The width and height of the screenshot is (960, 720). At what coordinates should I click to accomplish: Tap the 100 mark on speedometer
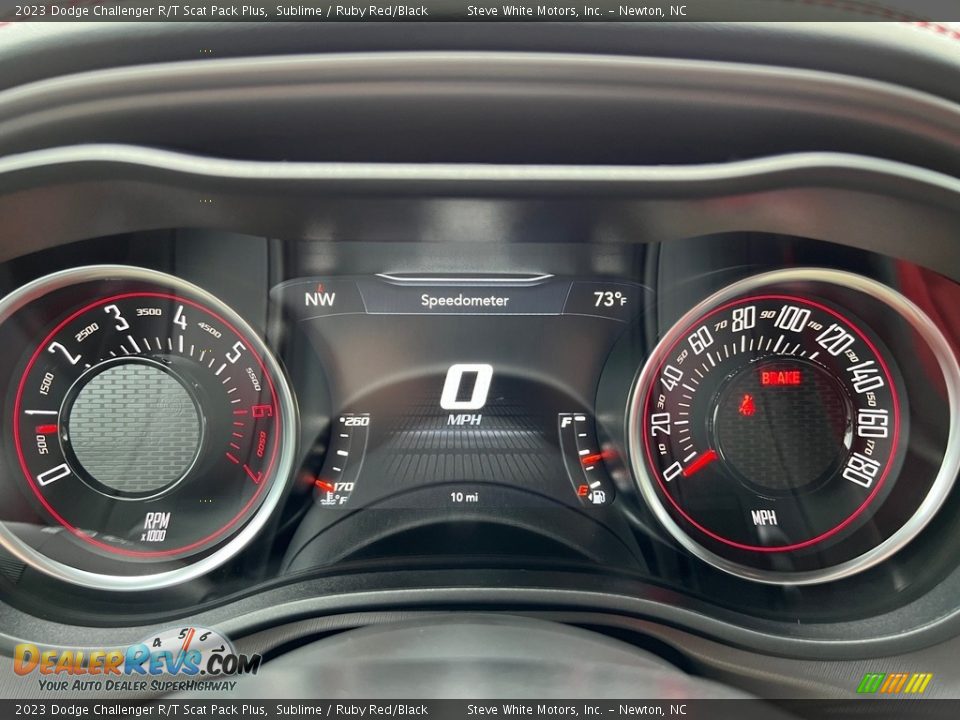click(x=792, y=319)
